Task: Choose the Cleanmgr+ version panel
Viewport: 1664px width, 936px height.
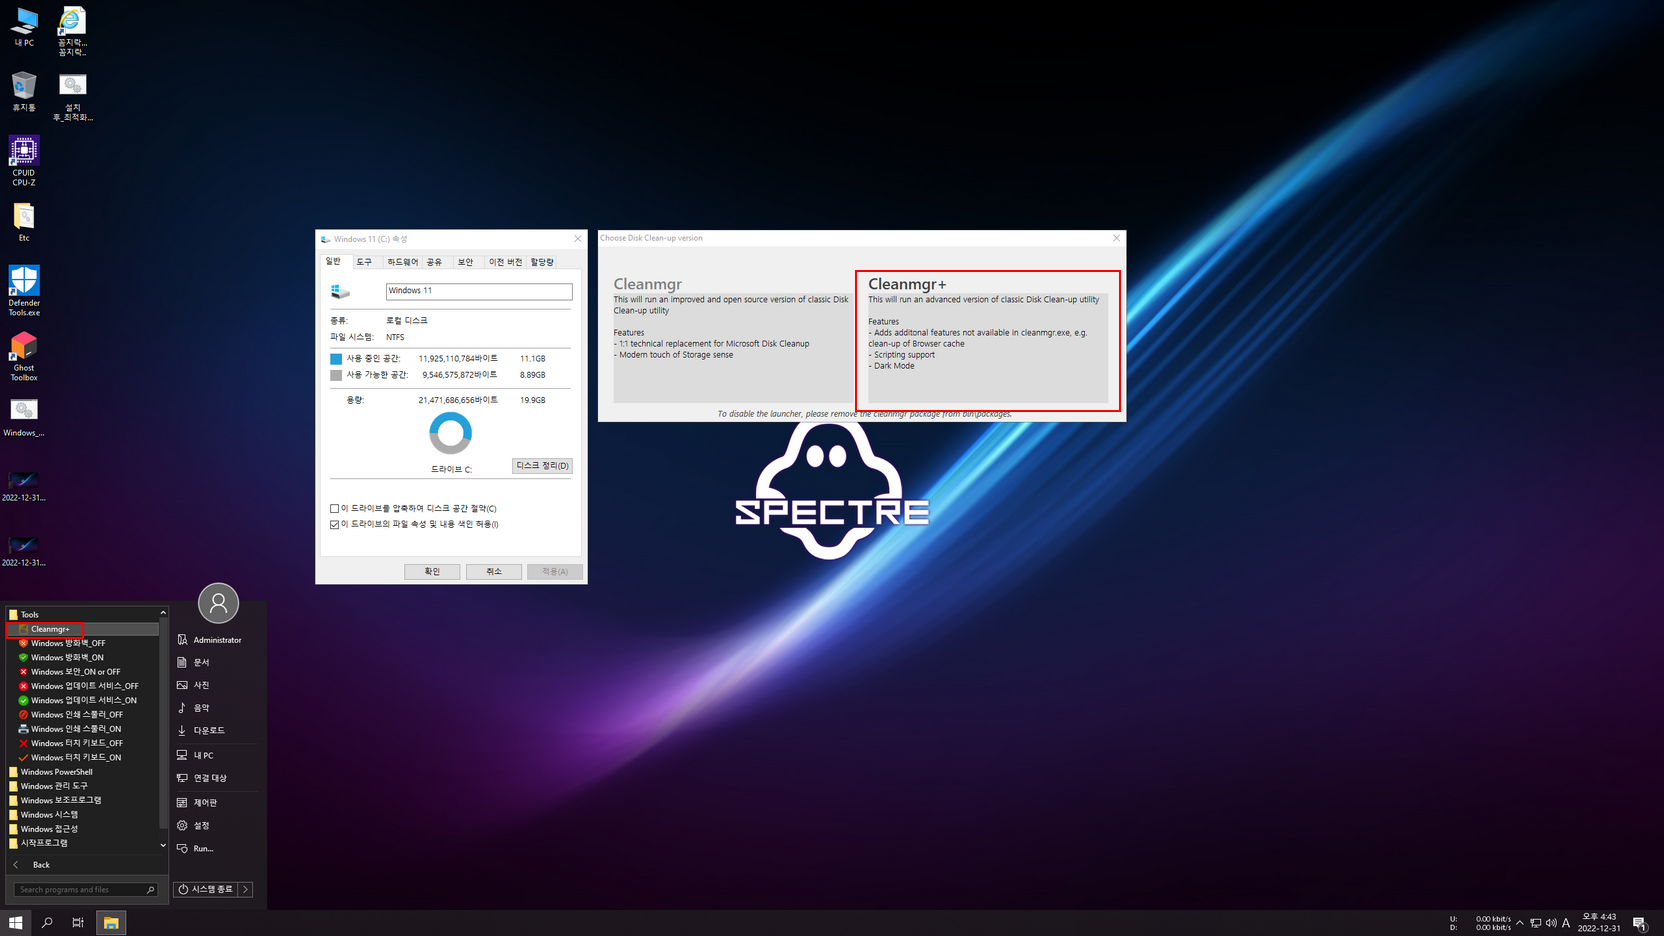Action: pyautogui.click(x=987, y=340)
